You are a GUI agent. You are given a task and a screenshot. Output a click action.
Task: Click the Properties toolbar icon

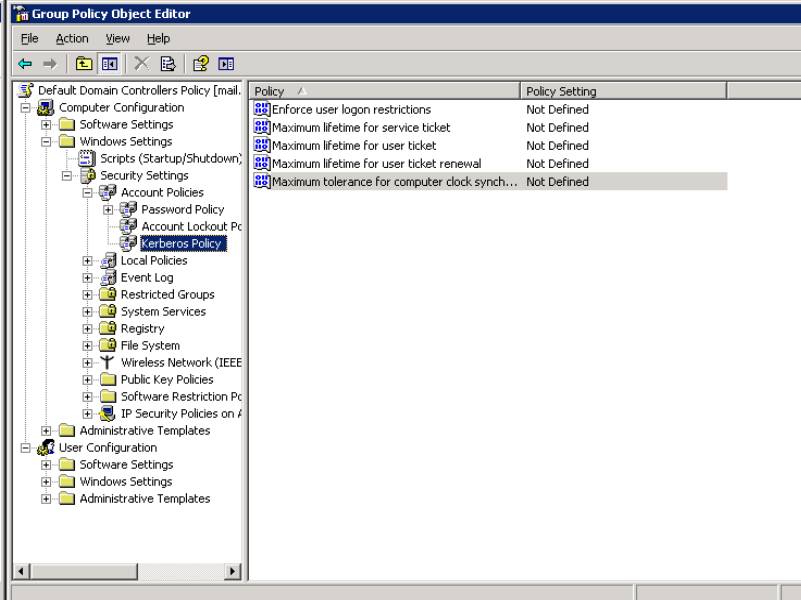(168, 64)
